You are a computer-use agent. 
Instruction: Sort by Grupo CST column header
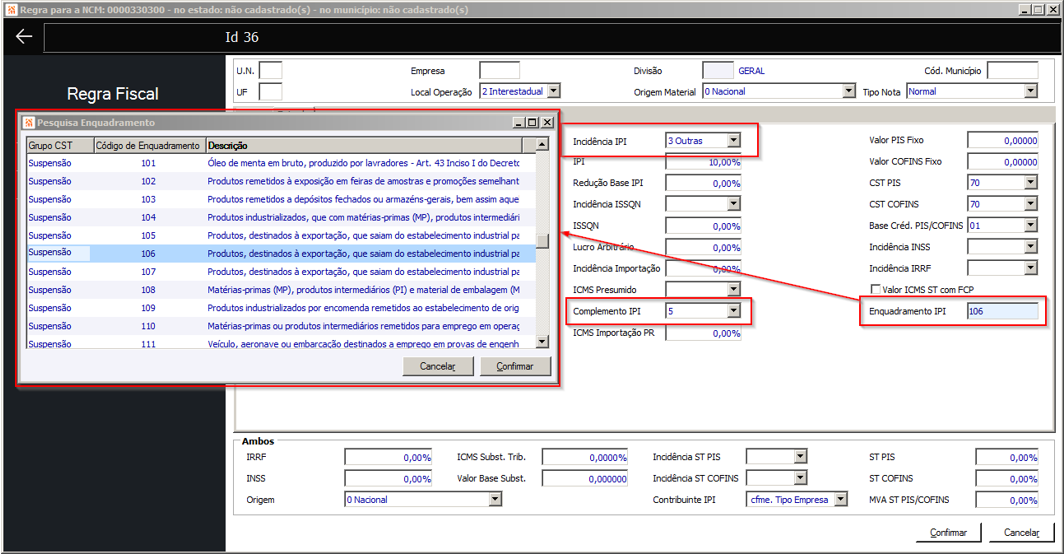60,145
